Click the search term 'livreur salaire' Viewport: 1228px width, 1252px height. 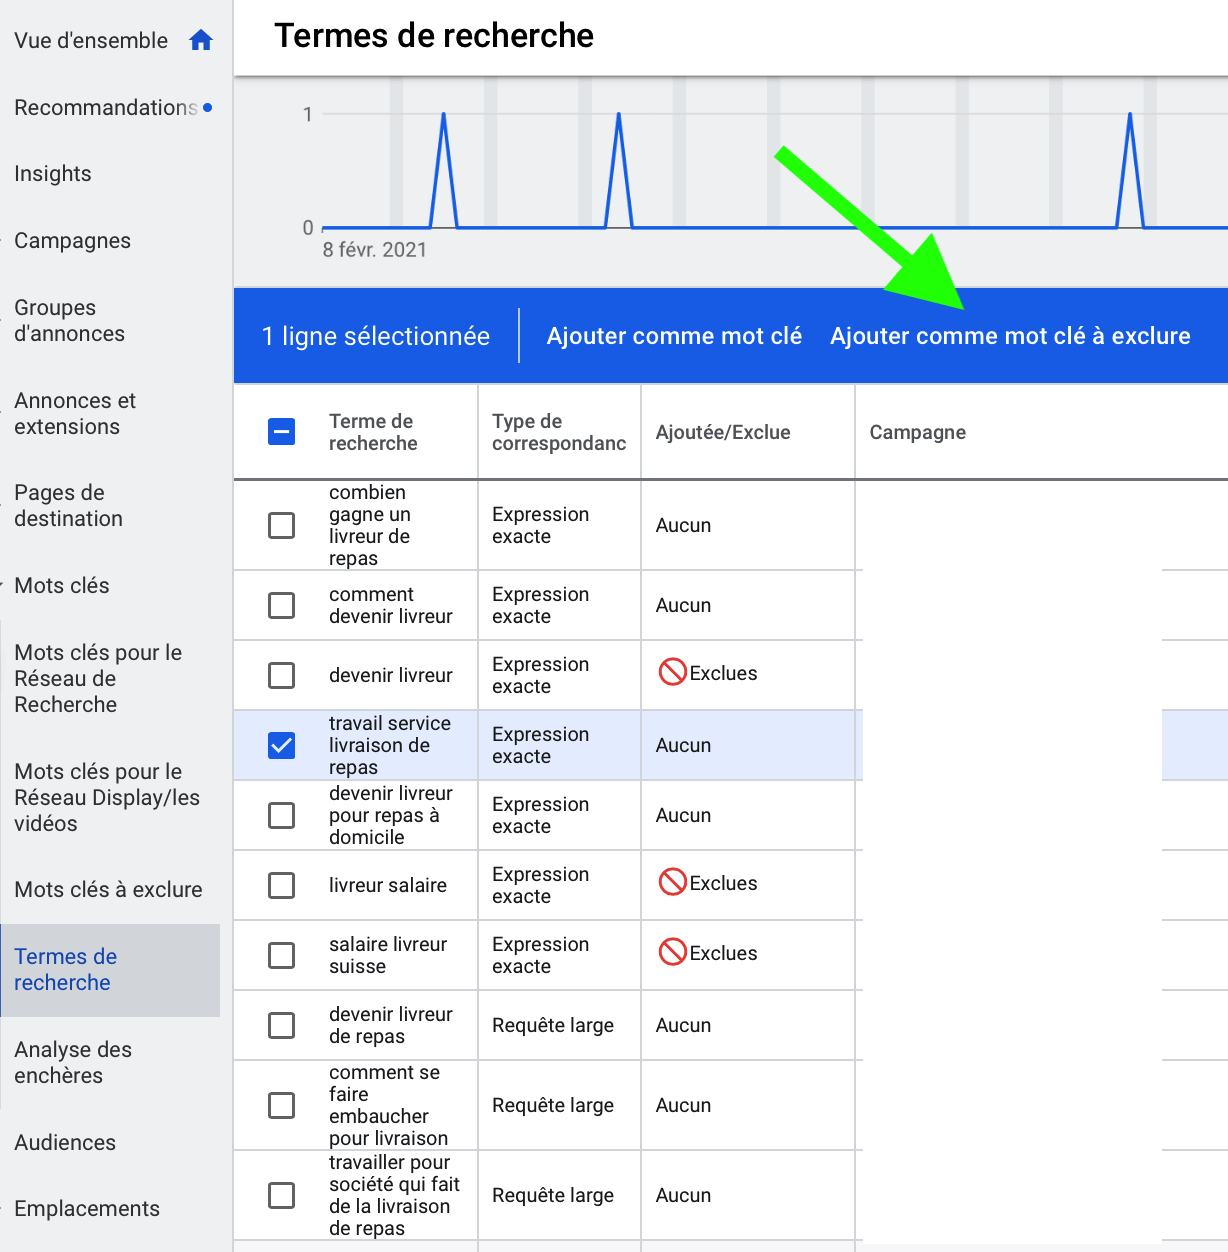[388, 885]
